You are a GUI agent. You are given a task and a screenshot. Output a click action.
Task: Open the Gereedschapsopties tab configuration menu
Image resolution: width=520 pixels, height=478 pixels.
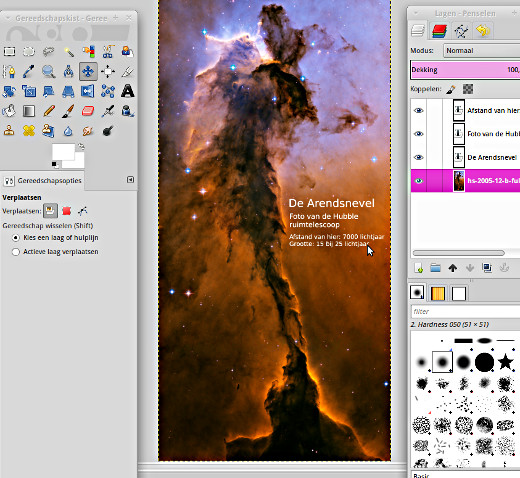(x=130, y=180)
